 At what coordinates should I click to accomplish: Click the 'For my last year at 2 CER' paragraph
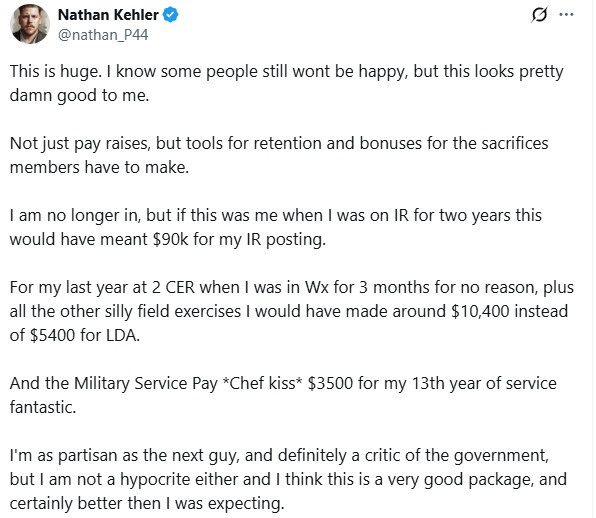[x=292, y=311]
